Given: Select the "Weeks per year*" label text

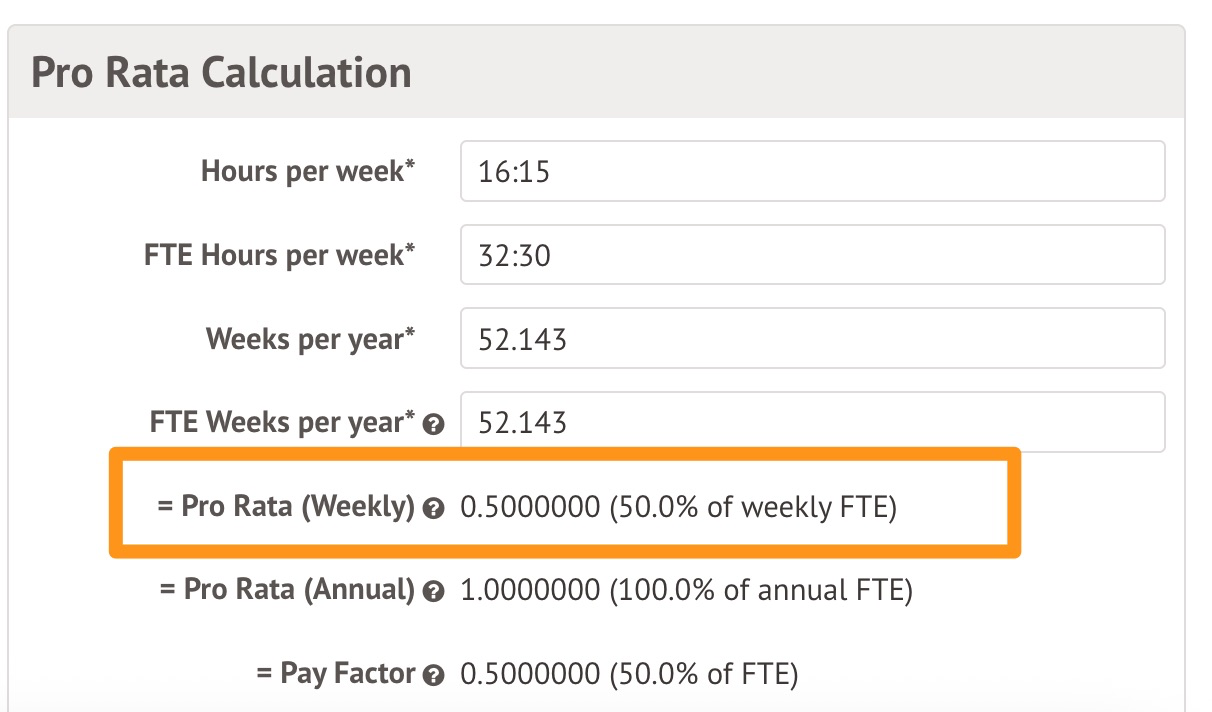Looking at the screenshot, I should [310, 339].
